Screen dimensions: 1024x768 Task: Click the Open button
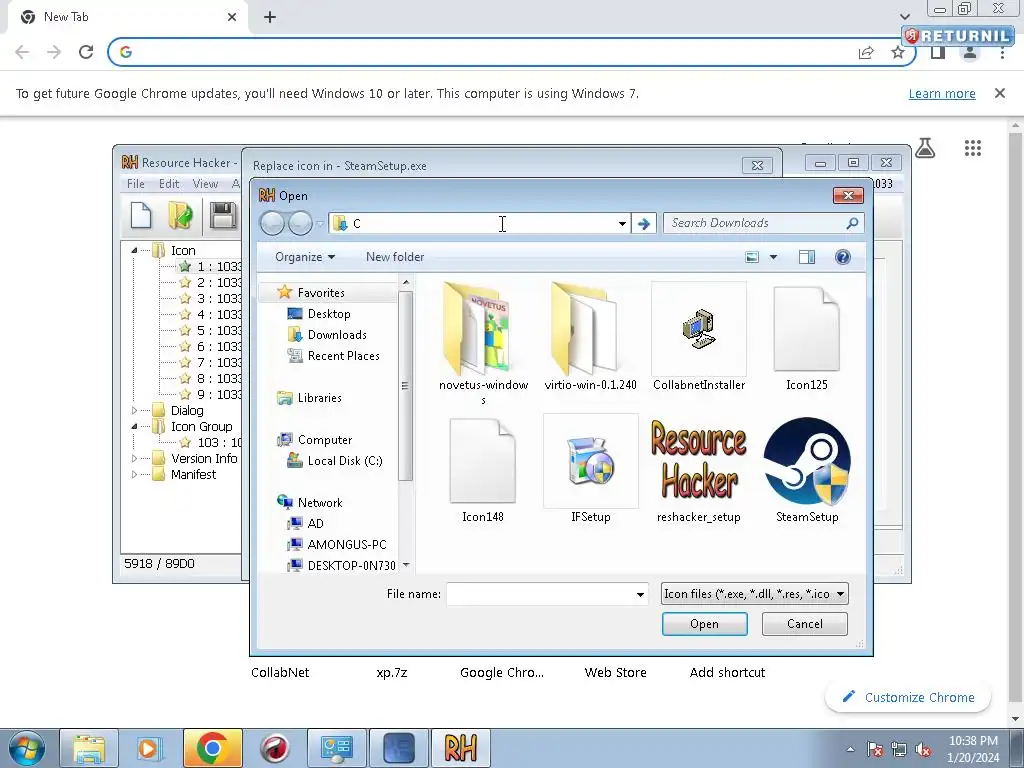(x=704, y=624)
